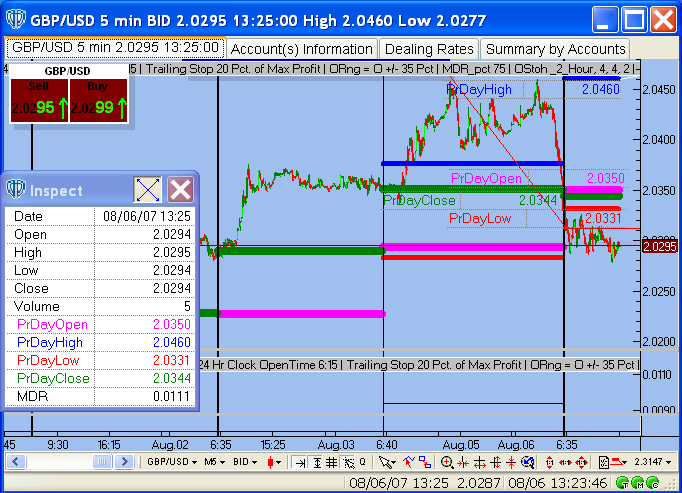
Task: Select the arrow cursor tool
Action: point(386,462)
